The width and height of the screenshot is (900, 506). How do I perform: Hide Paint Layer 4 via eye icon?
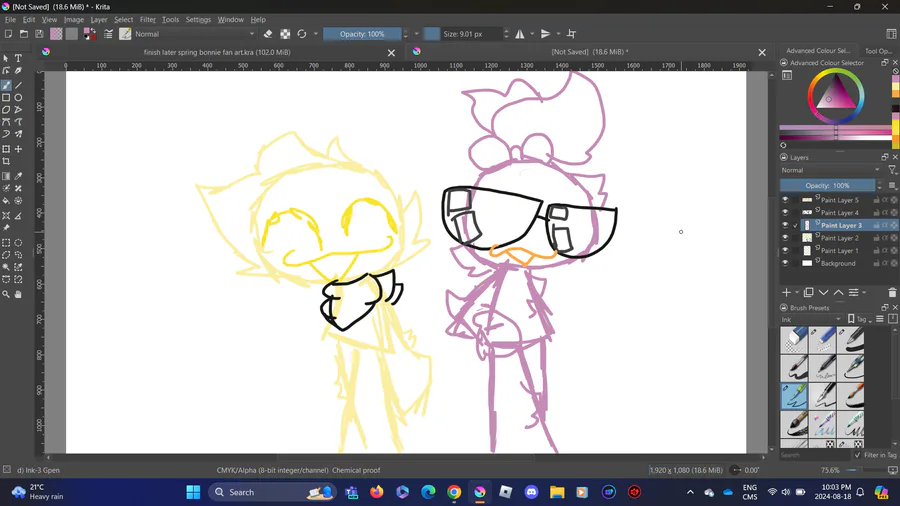785,212
